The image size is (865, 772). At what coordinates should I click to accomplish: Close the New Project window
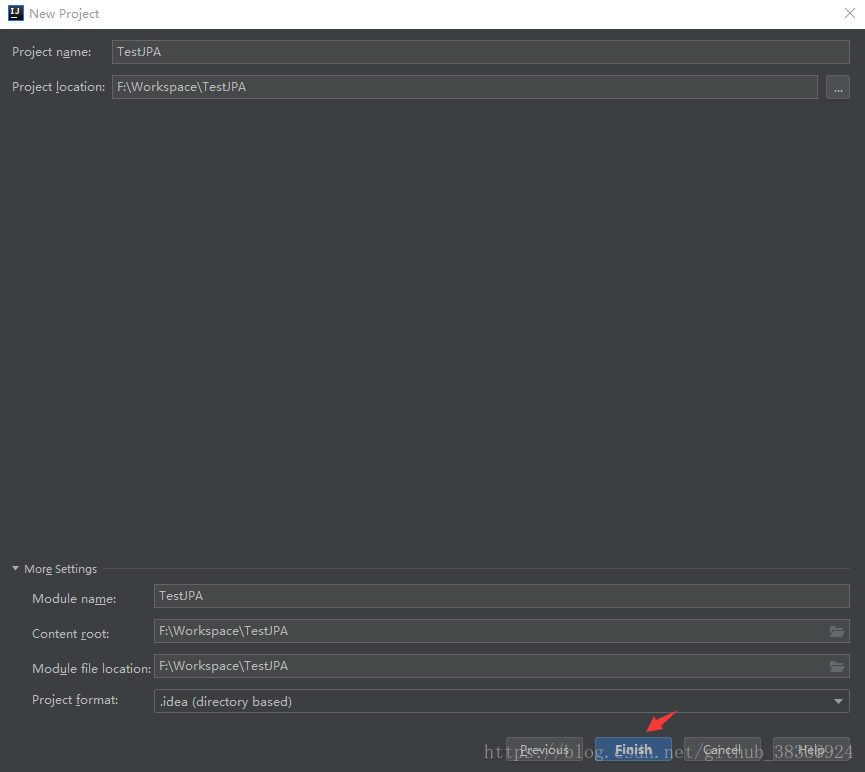(x=850, y=13)
